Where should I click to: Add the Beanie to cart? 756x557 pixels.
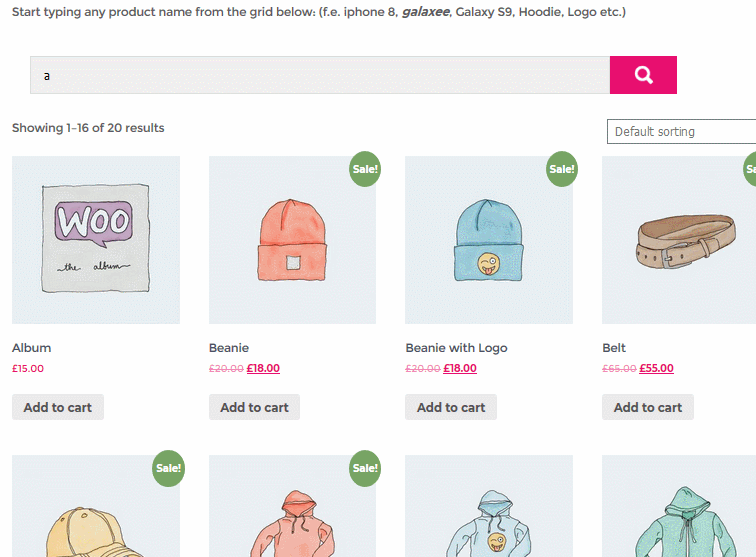pos(254,407)
